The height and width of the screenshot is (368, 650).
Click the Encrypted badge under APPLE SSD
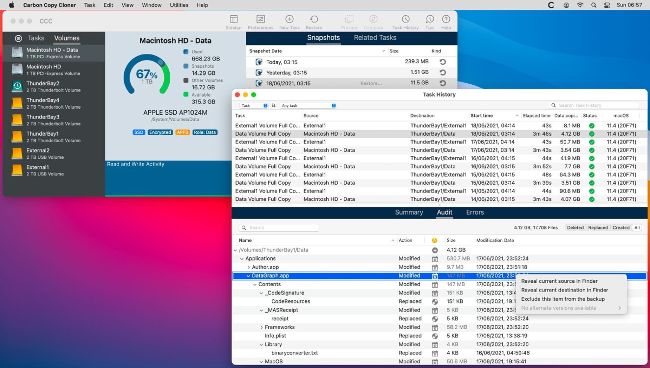pyautogui.click(x=160, y=132)
